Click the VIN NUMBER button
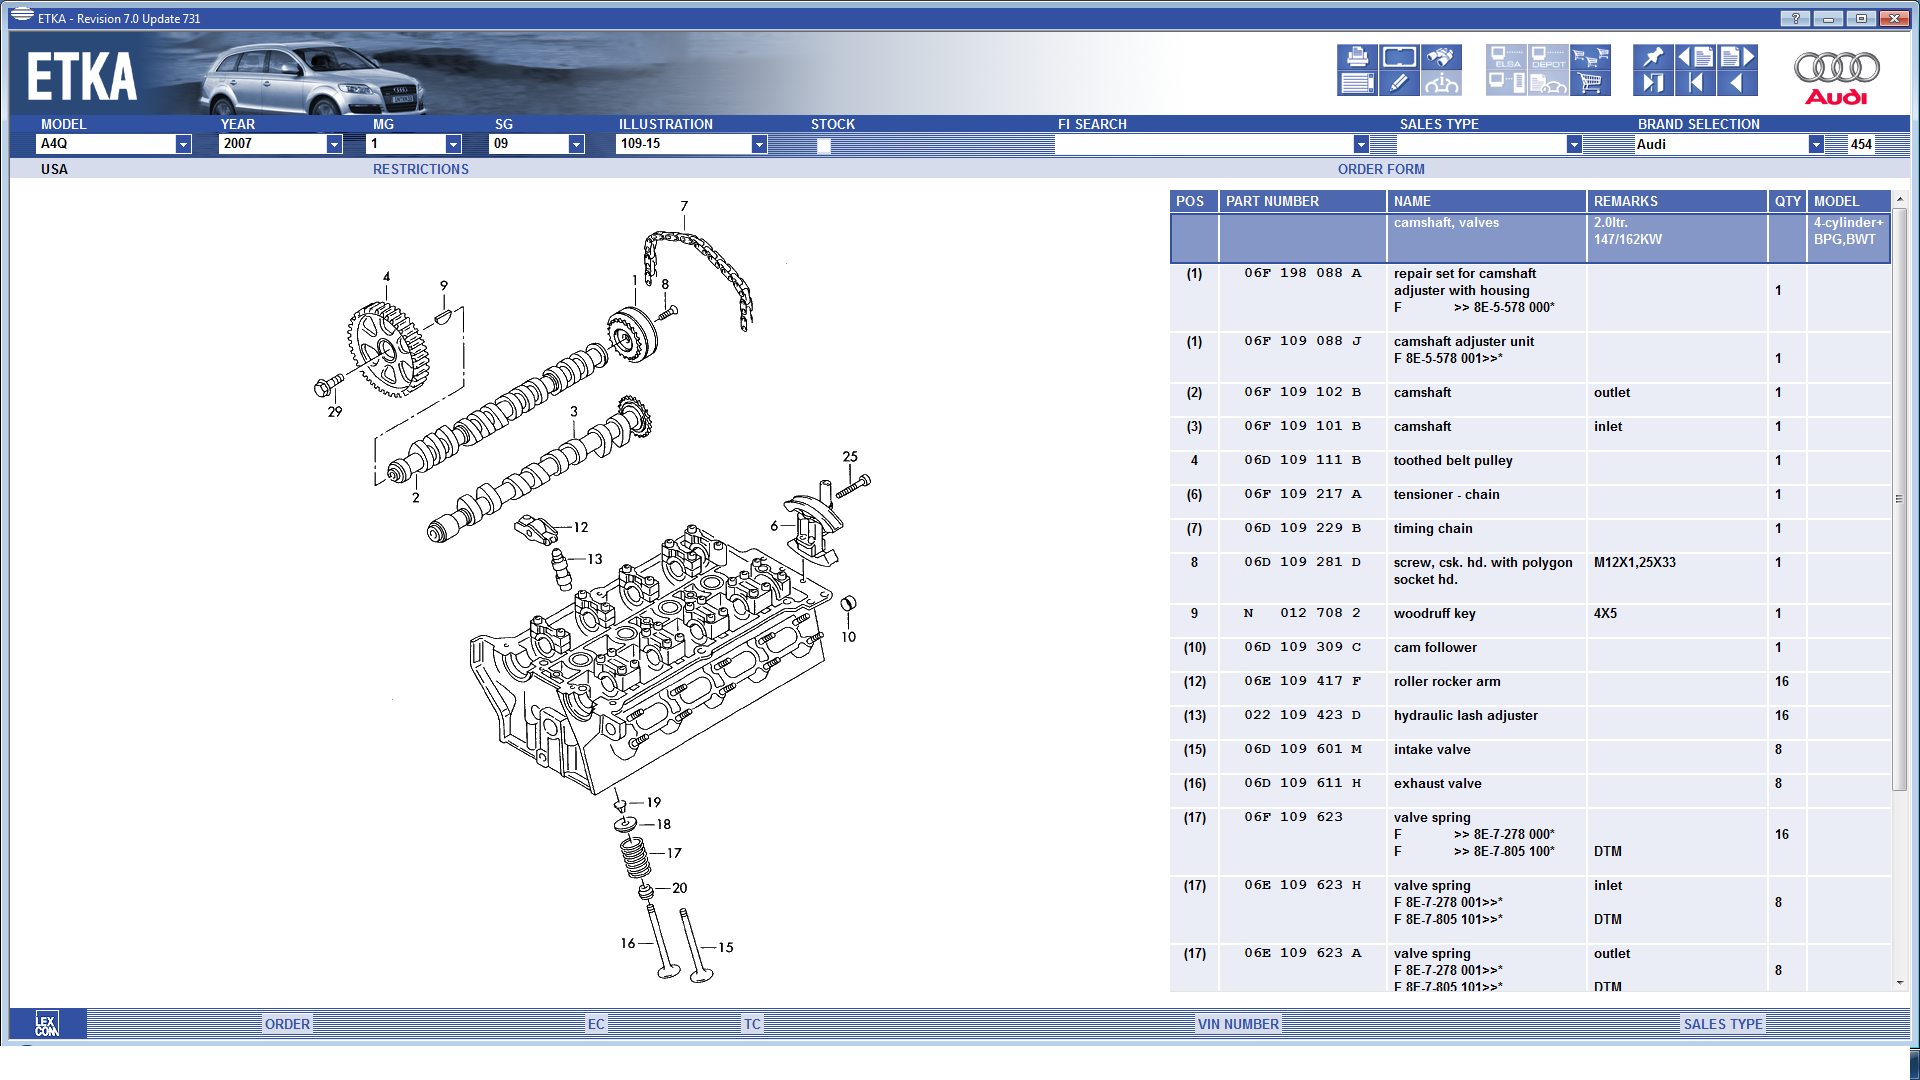1920x1080 pixels. (1238, 1024)
